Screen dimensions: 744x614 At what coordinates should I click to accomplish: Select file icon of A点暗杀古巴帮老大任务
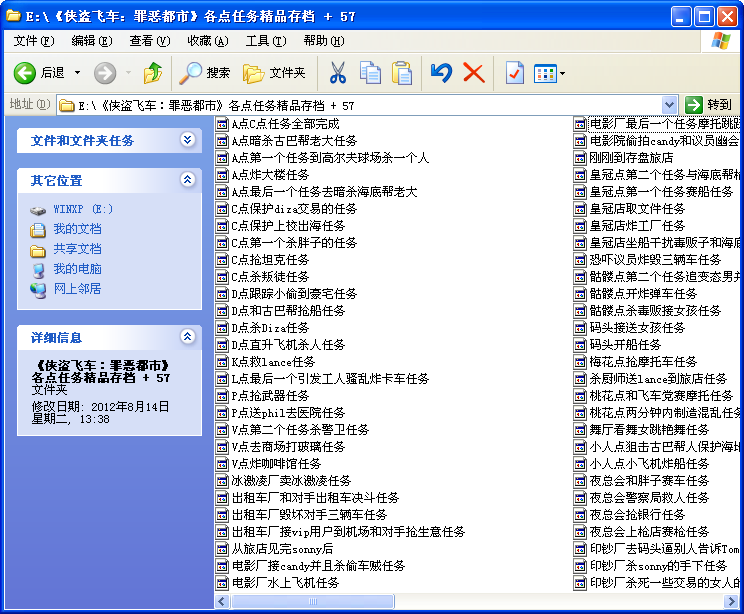[222, 141]
